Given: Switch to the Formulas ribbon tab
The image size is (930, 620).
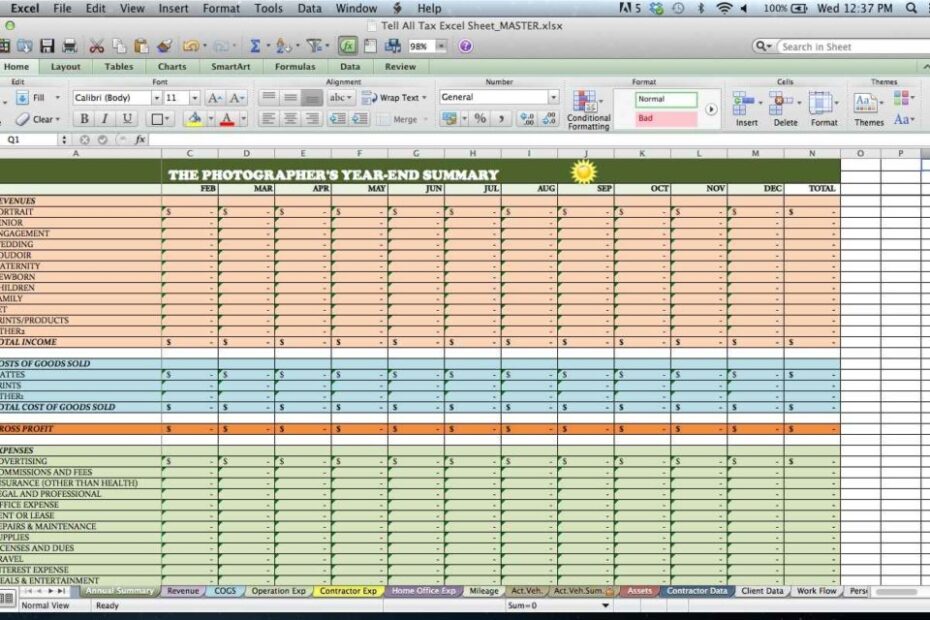Looking at the screenshot, I should pos(295,66).
